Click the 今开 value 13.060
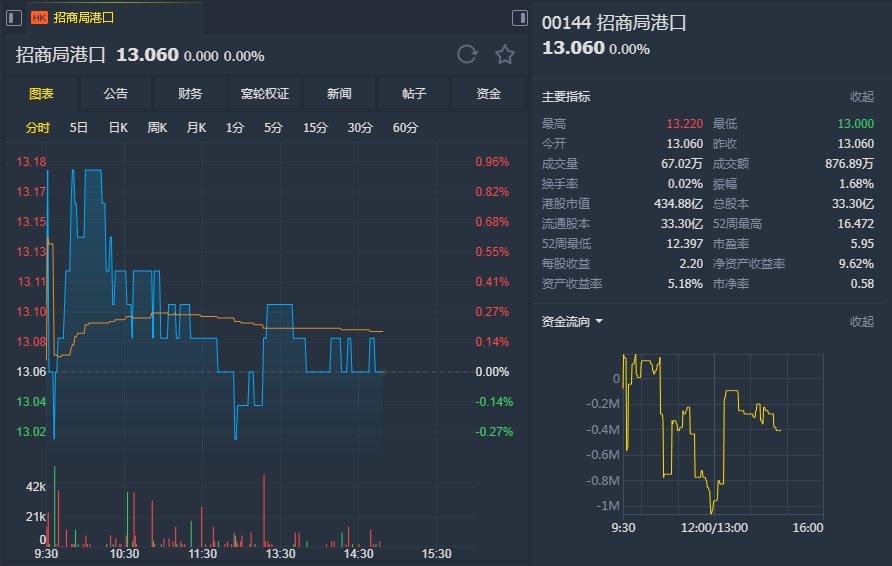The height and width of the screenshot is (566, 892). click(x=684, y=143)
